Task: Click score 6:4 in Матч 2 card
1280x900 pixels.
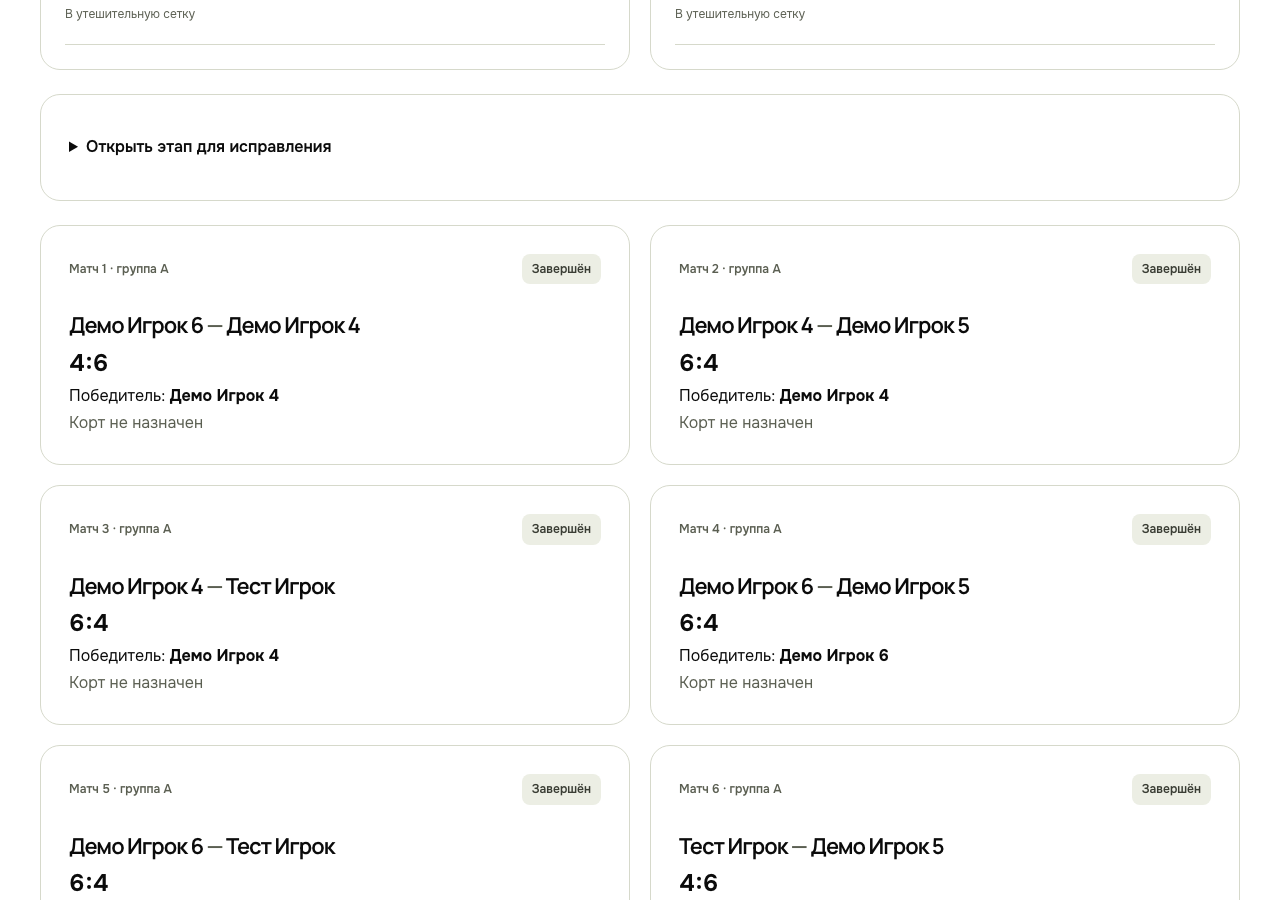Action: pos(698,362)
